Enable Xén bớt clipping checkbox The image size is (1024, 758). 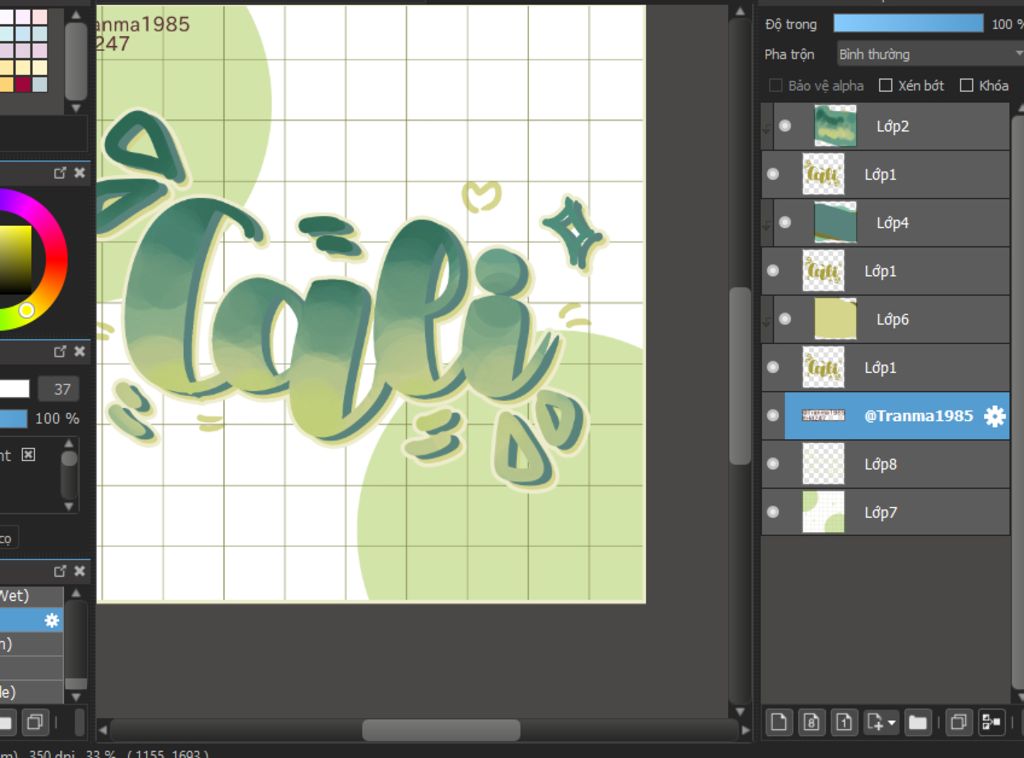[886, 86]
